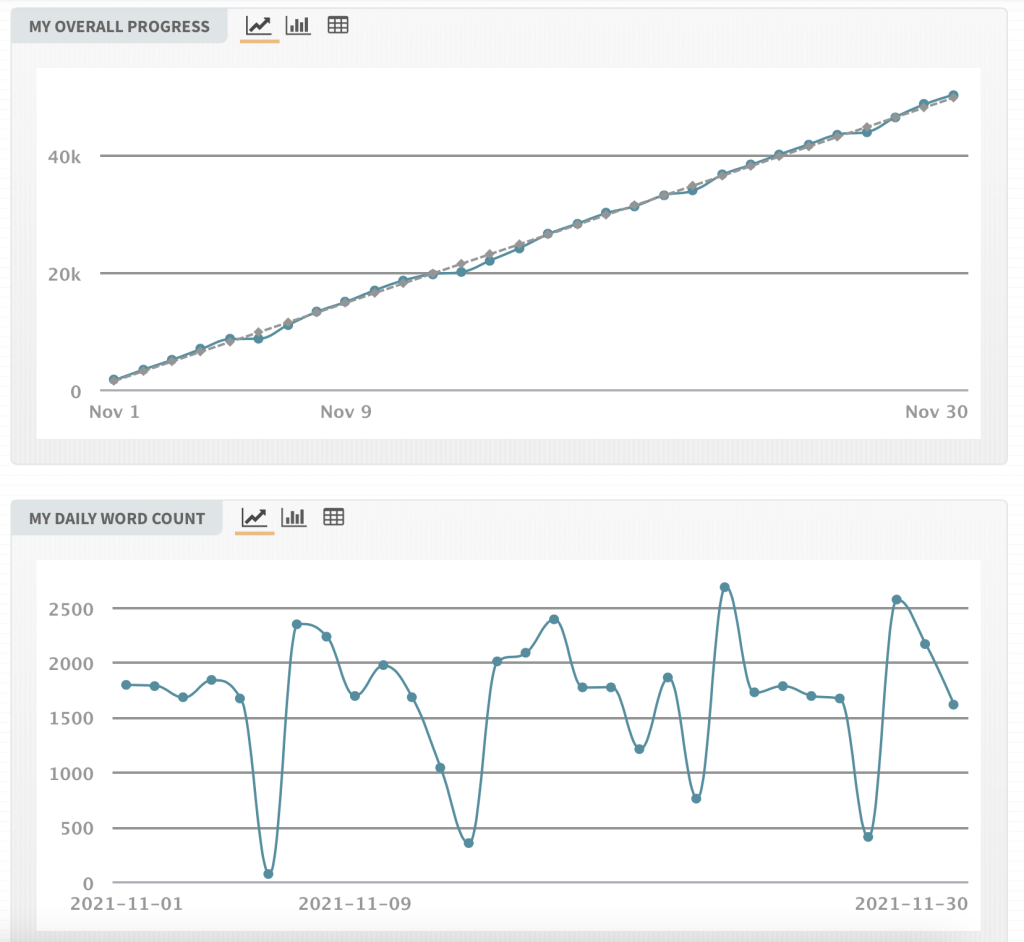The height and width of the screenshot is (942, 1024).
Task: Click the 2021-11-09 date axis label
Action: 355,903
